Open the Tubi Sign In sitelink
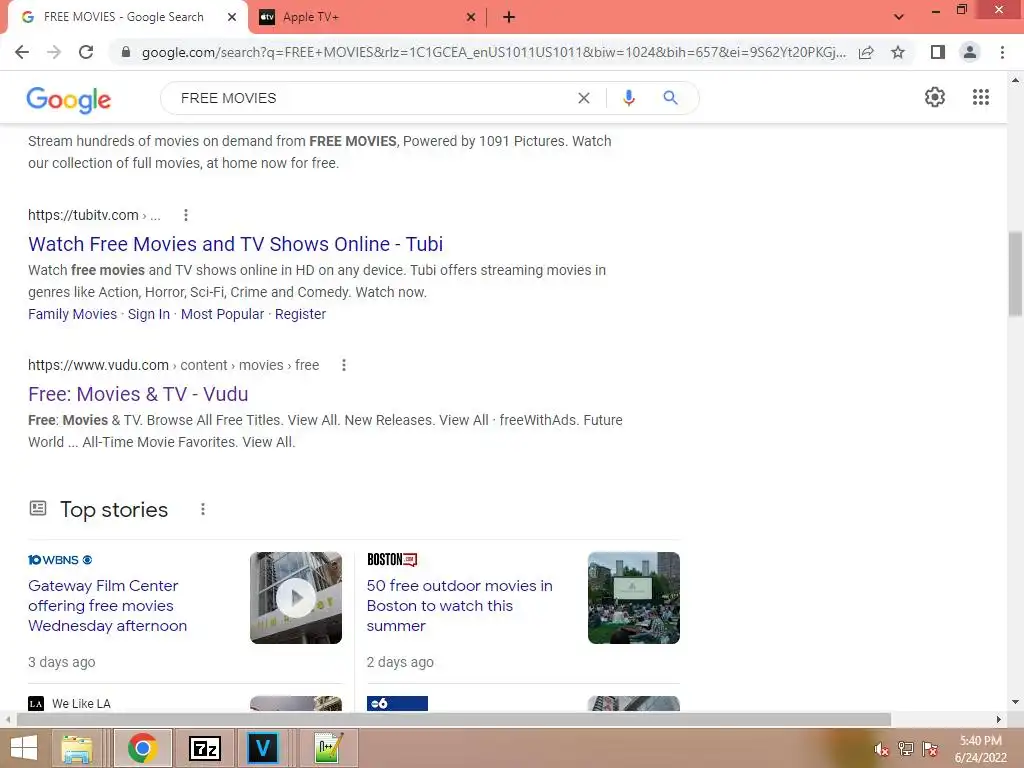Screen dimensions: 1024x768 click(149, 314)
